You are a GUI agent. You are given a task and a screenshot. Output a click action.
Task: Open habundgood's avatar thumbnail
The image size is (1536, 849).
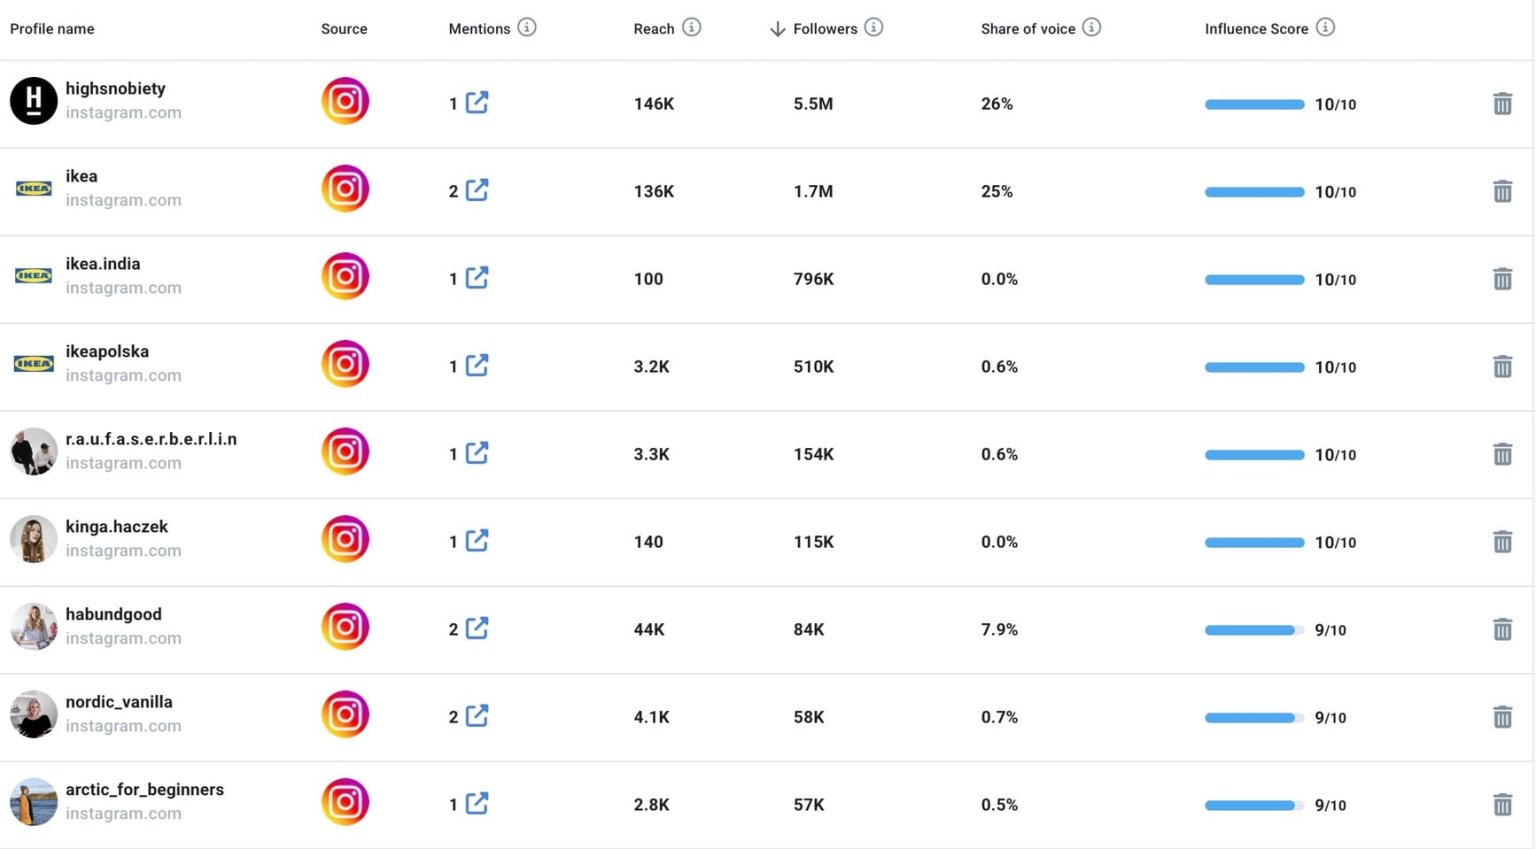click(33, 626)
